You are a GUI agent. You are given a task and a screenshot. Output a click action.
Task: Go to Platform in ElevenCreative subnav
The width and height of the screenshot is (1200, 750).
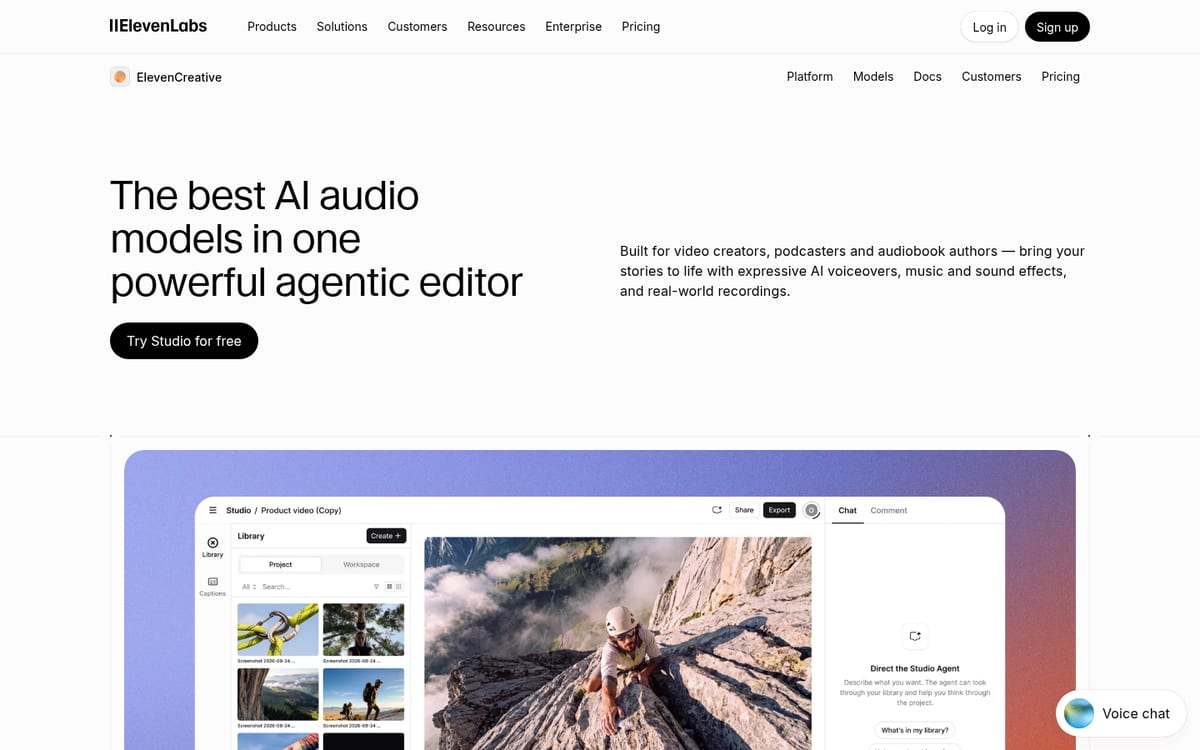coord(810,77)
